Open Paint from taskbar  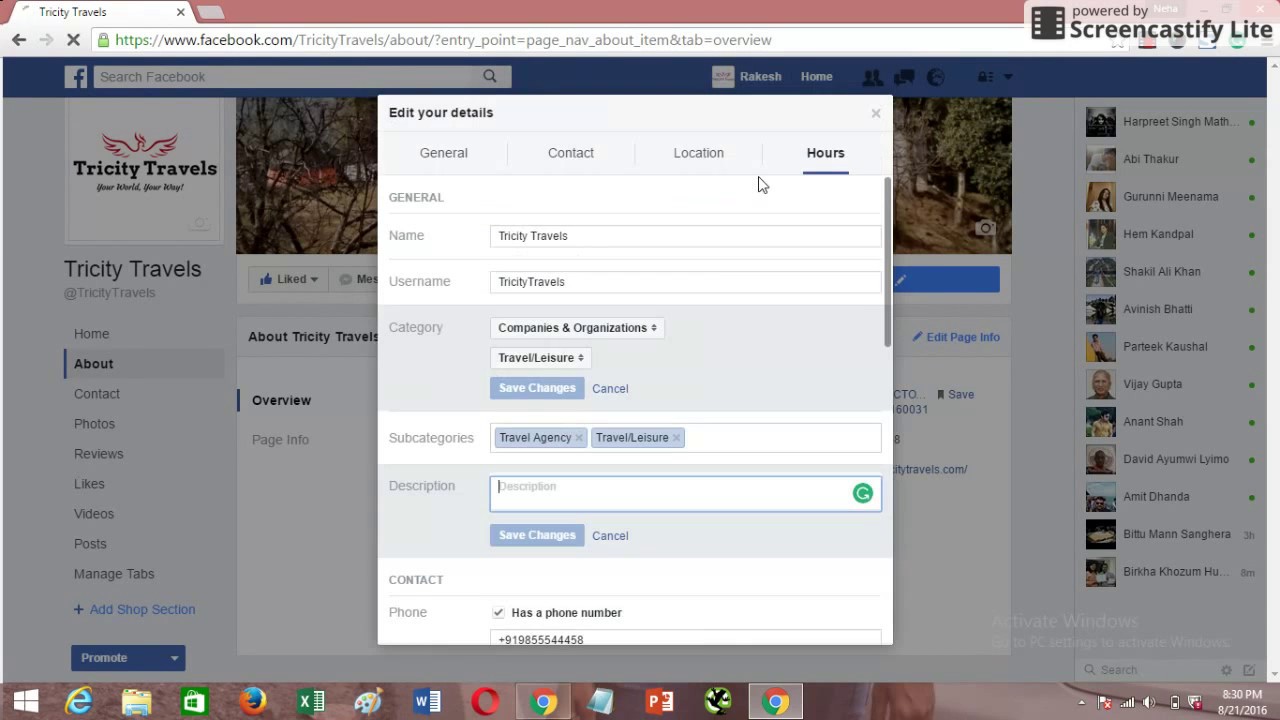point(369,702)
